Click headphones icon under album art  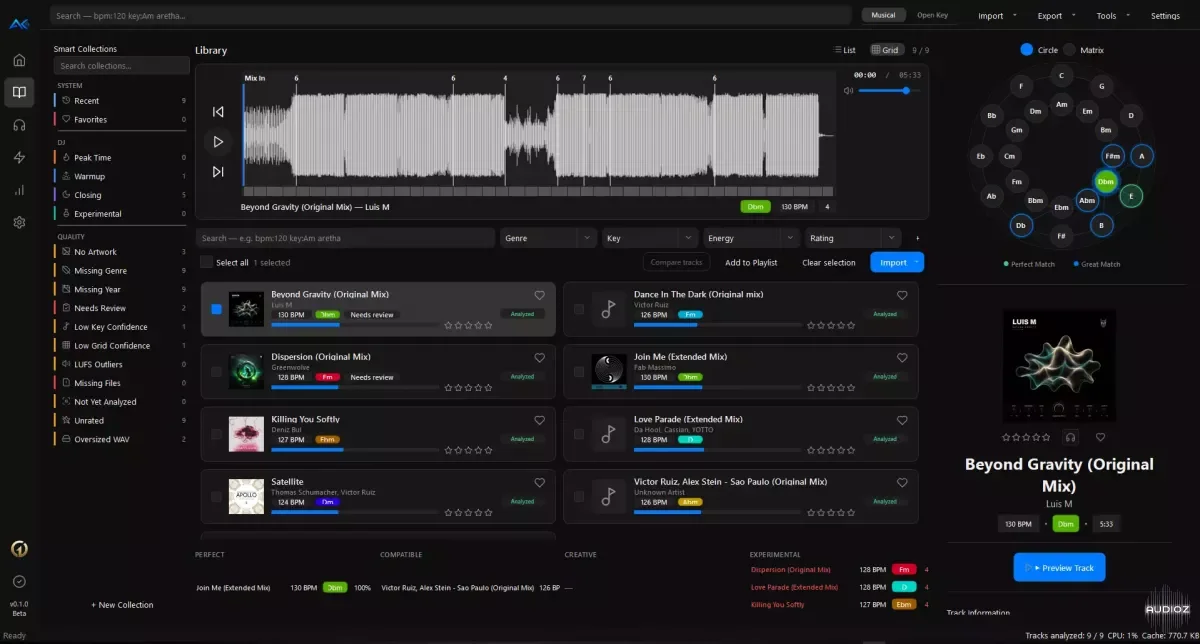(x=1071, y=437)
